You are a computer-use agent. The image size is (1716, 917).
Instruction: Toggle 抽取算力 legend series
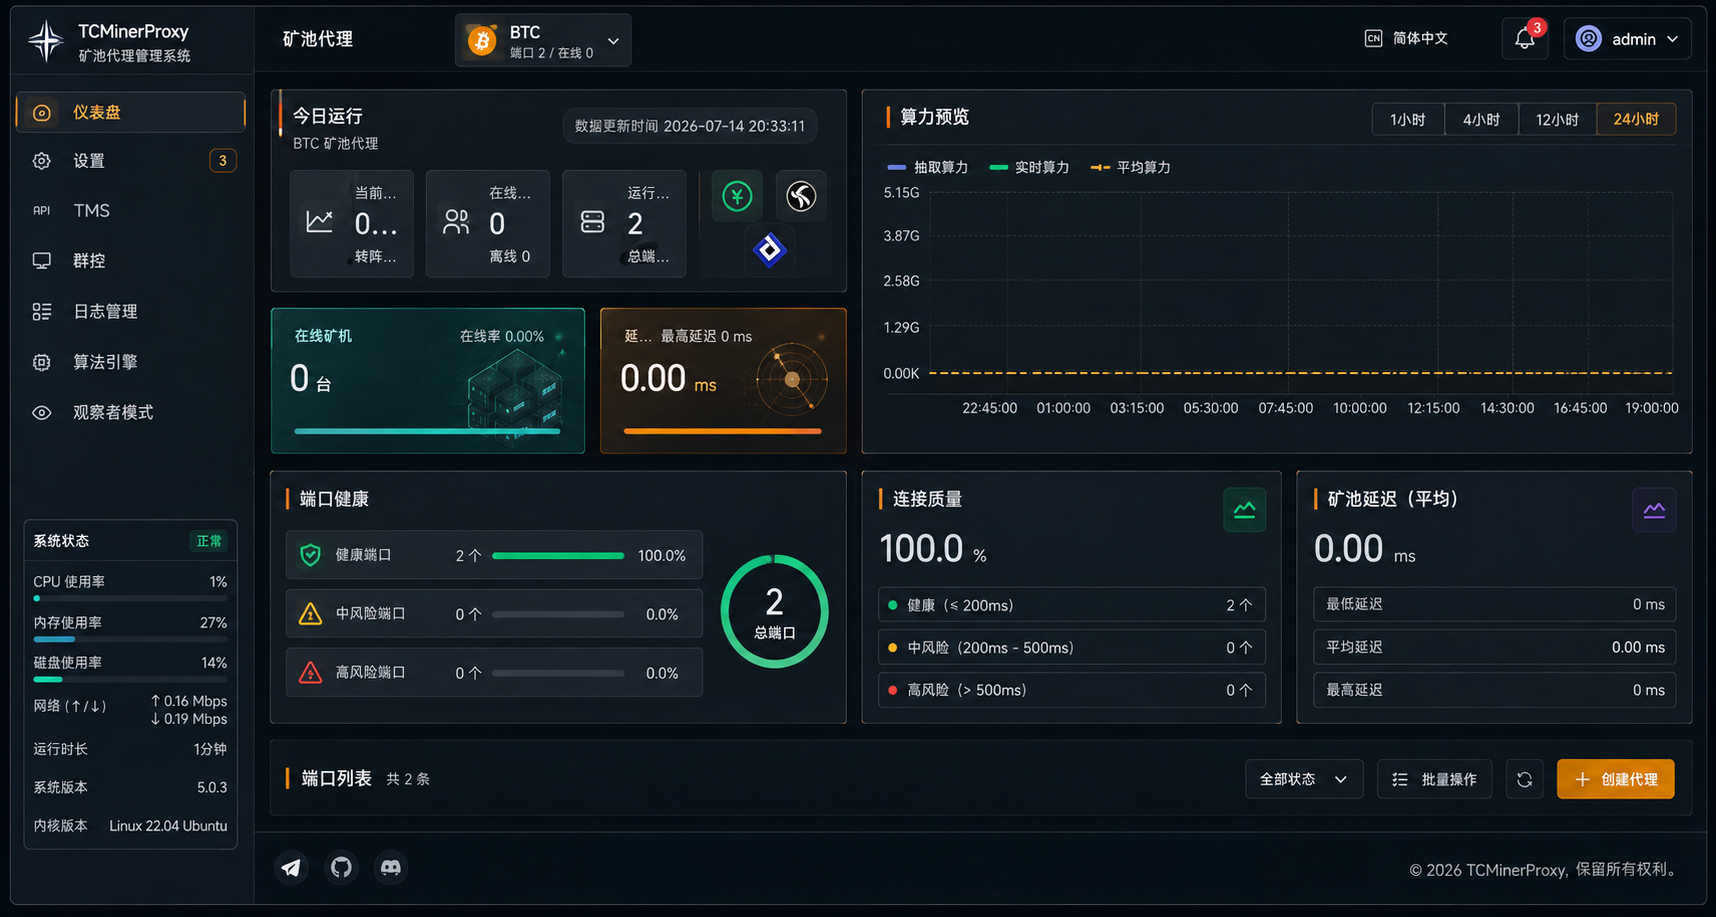click(x=927, y=167)
